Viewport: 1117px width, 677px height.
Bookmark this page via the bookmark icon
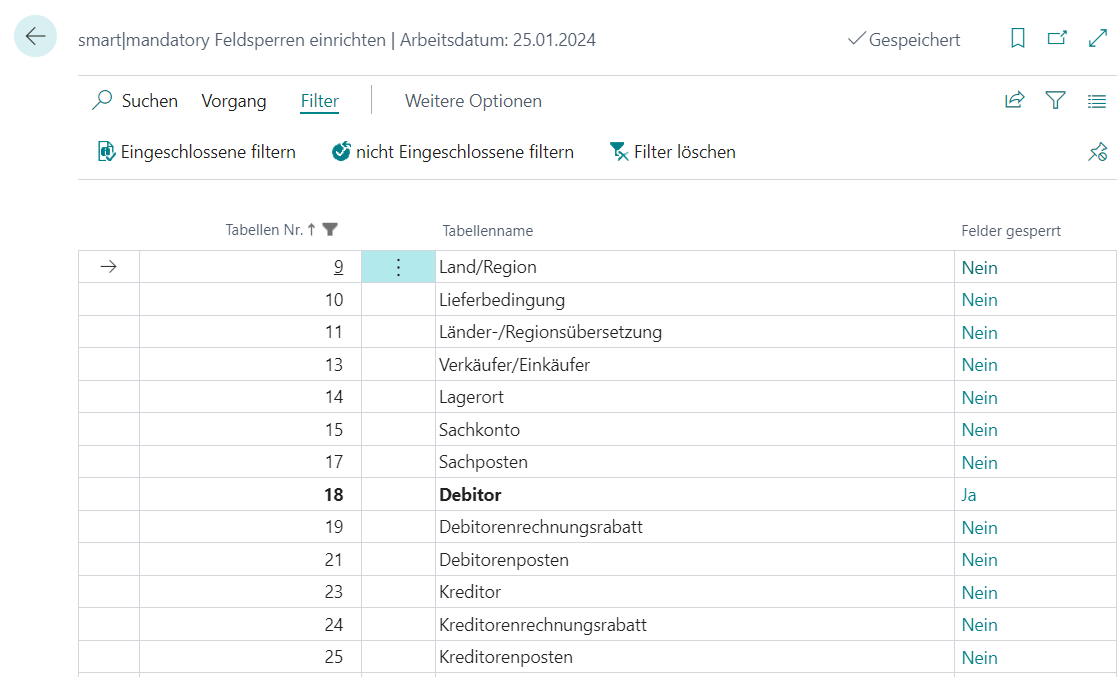click(1017, 38)
